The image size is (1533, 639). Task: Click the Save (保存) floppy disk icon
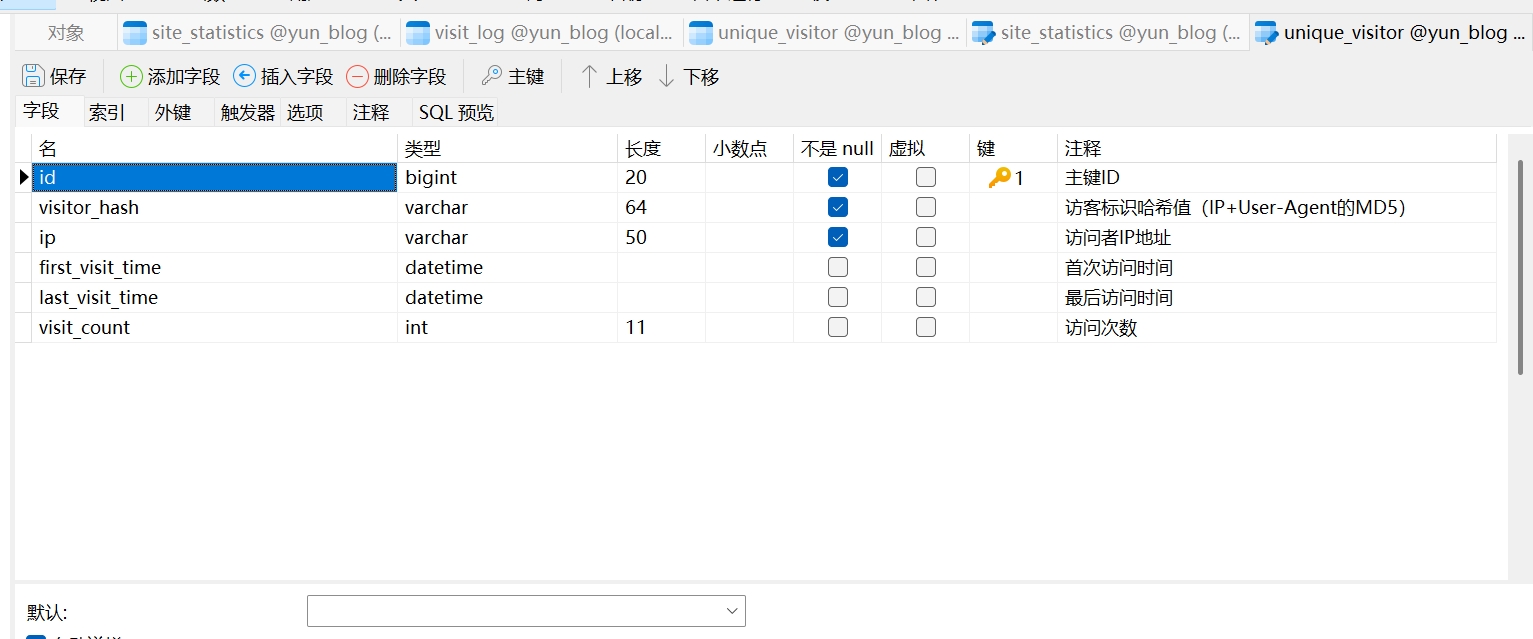[x=33, y=76]
